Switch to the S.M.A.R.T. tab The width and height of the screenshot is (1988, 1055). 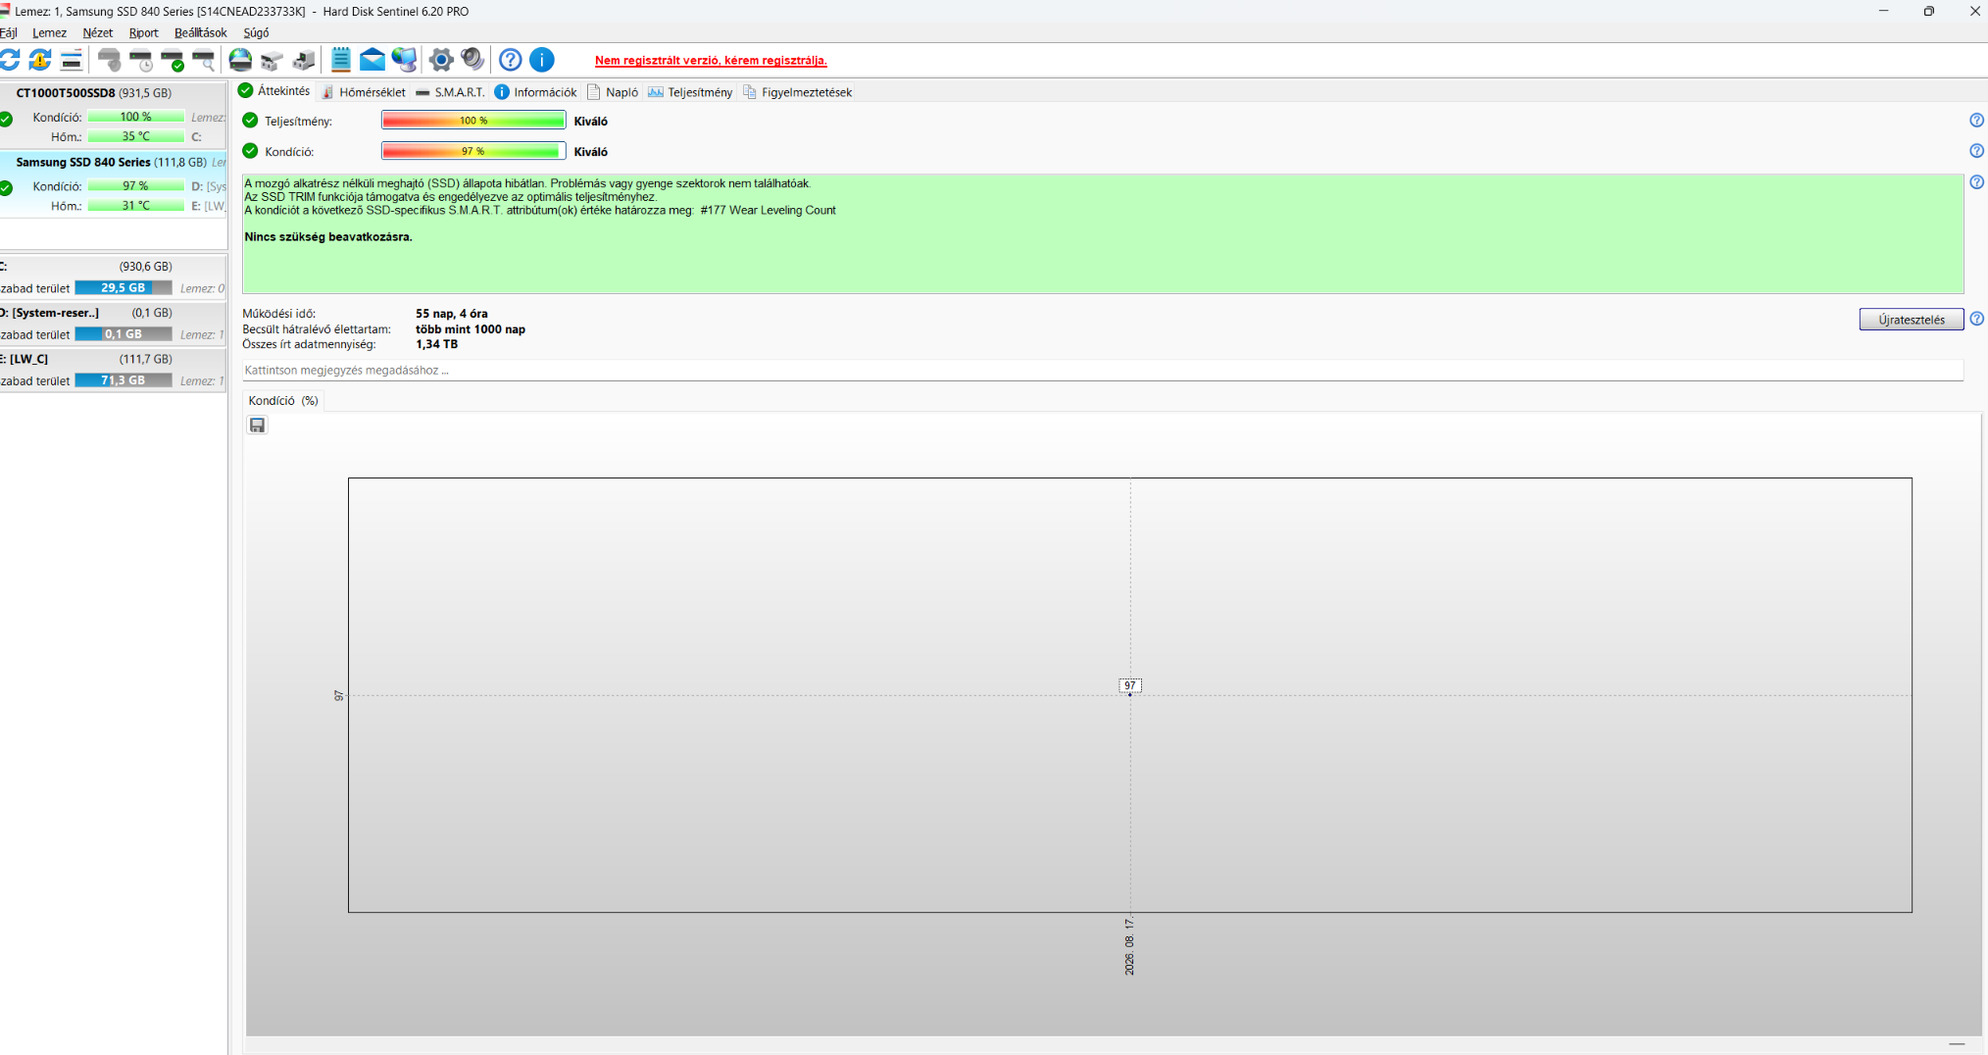[450, 92]
